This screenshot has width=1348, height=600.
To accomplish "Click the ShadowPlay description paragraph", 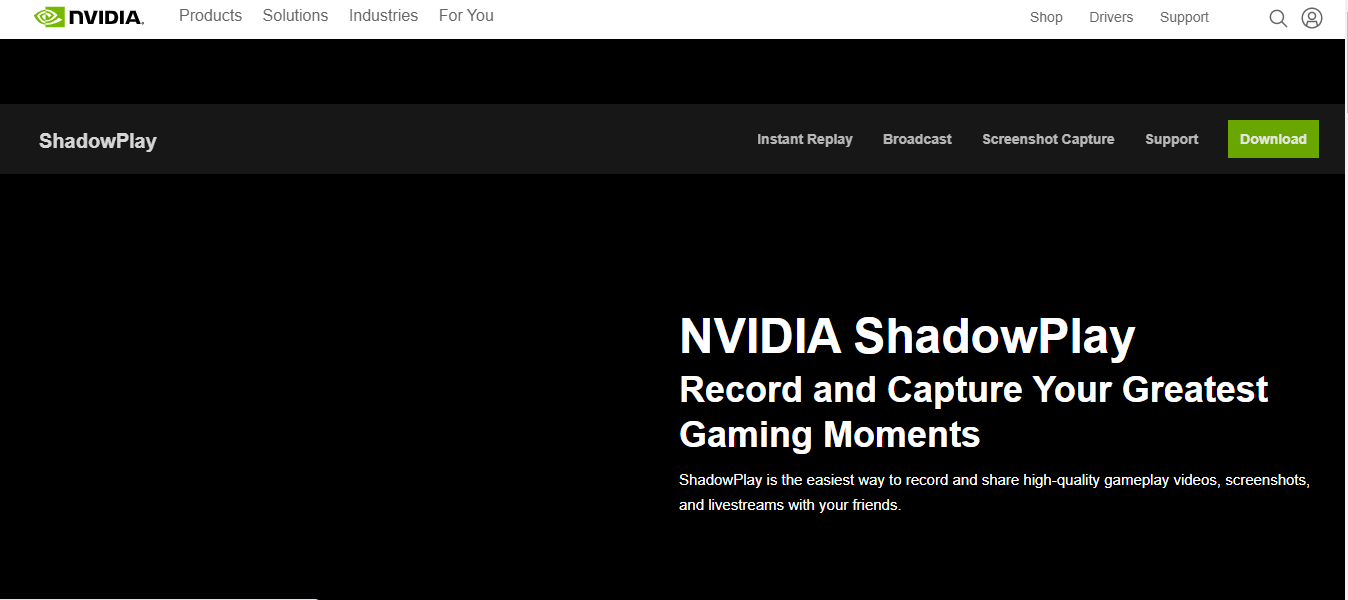I will [994, 492].
